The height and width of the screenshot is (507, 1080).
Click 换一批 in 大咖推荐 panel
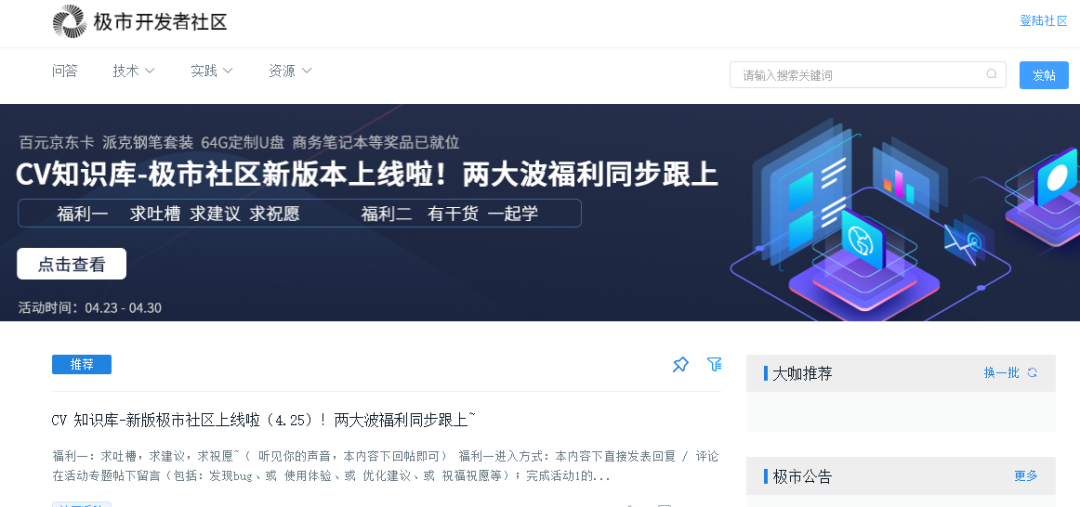pos(1001,373)
